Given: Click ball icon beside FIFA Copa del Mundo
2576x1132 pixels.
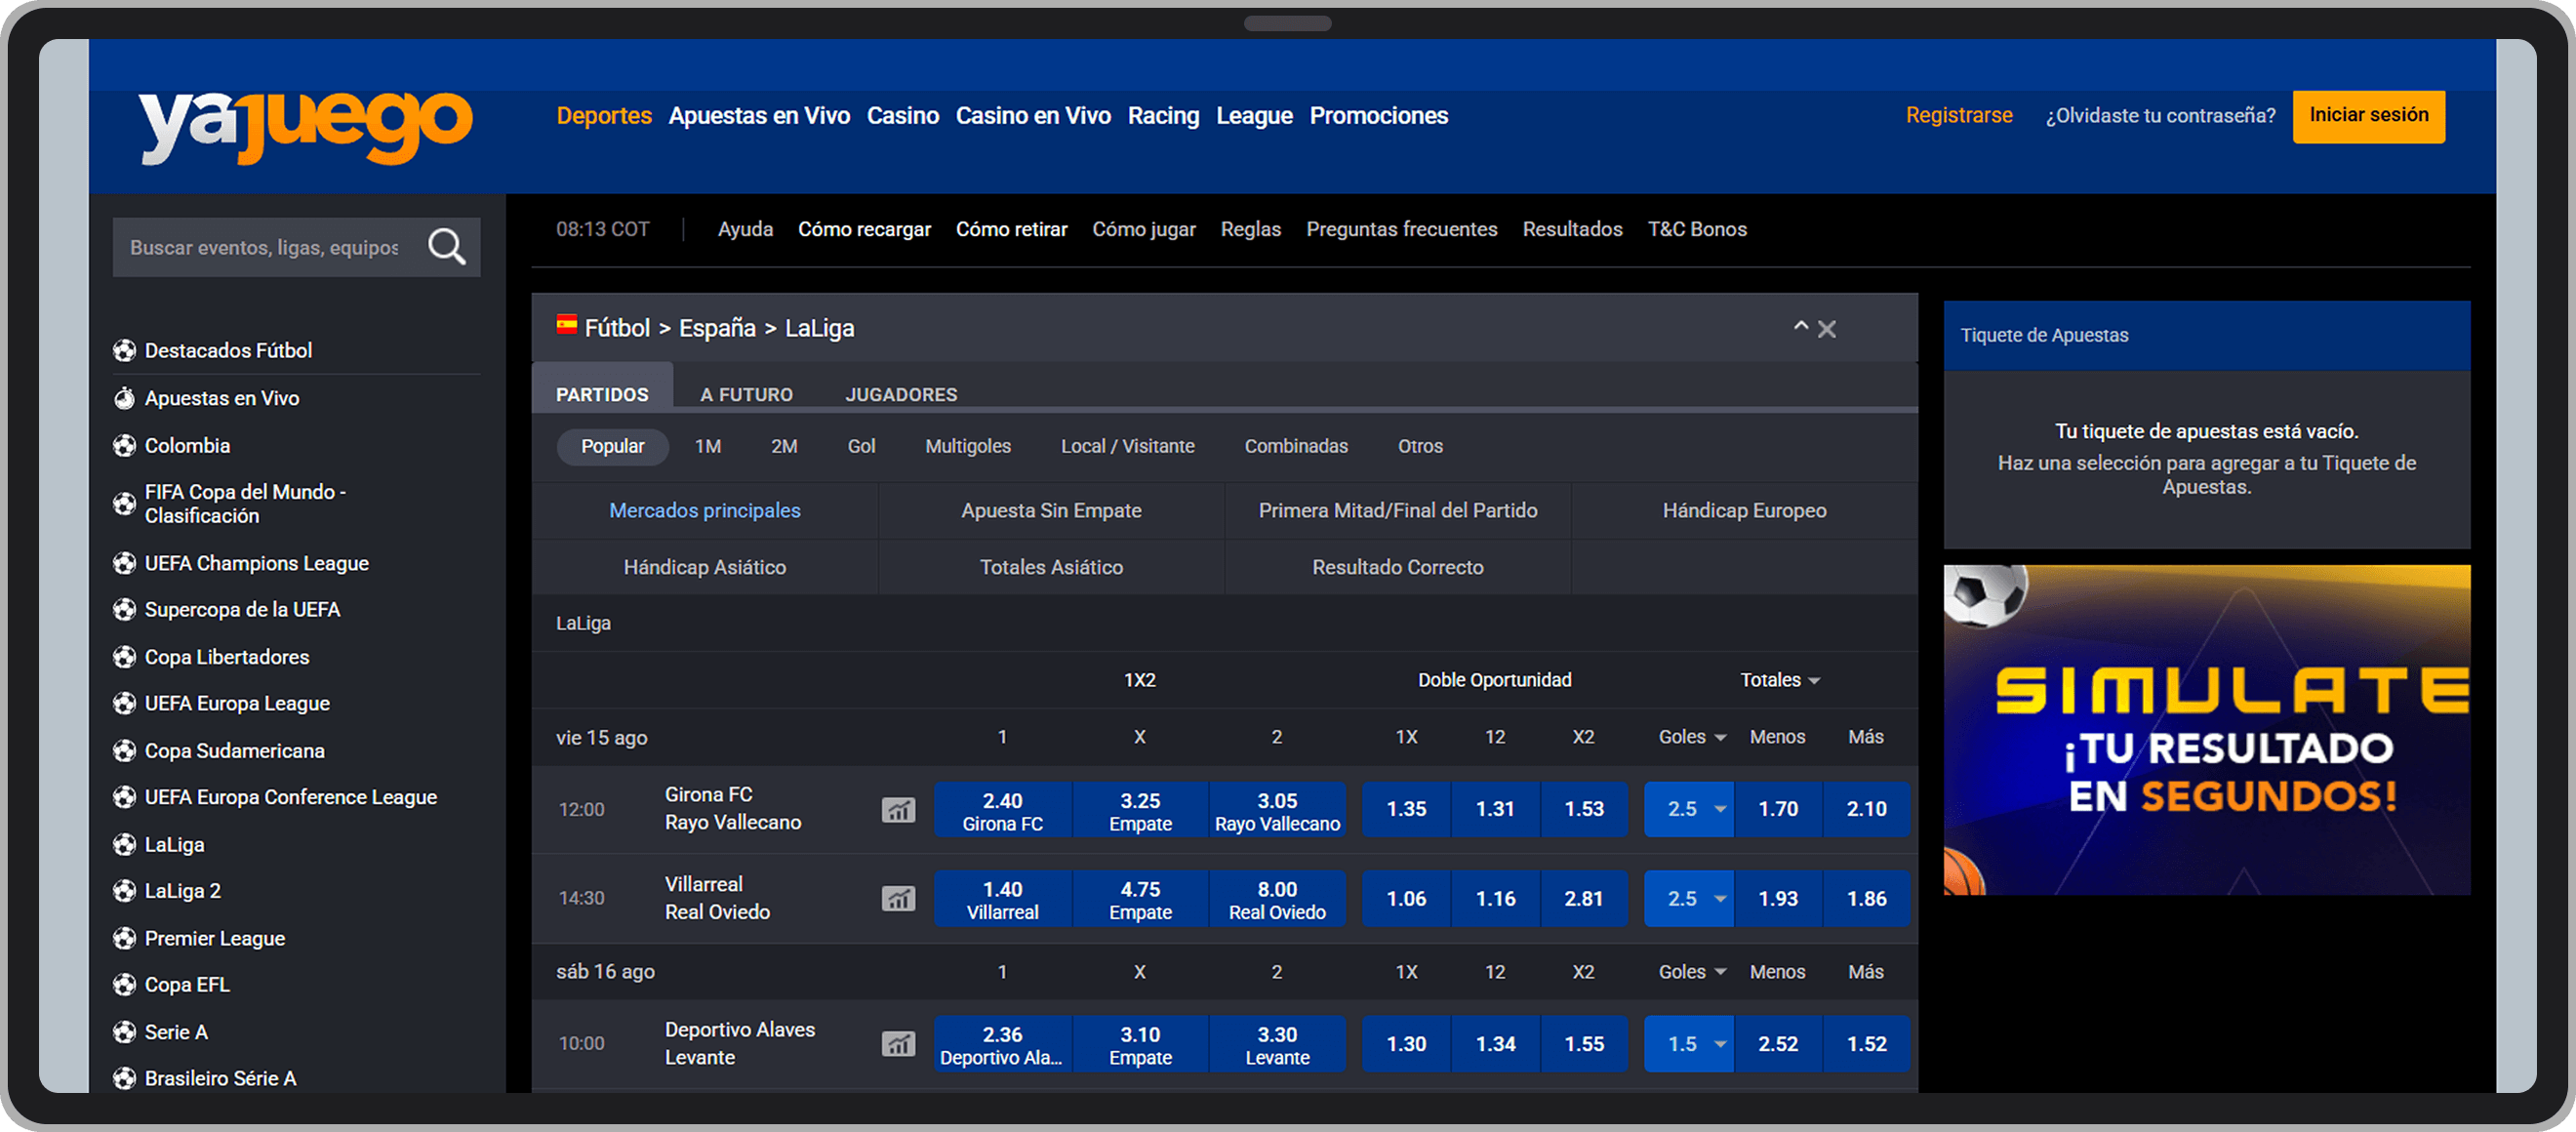Looking at the screenshot, I should tap(124, 504).
